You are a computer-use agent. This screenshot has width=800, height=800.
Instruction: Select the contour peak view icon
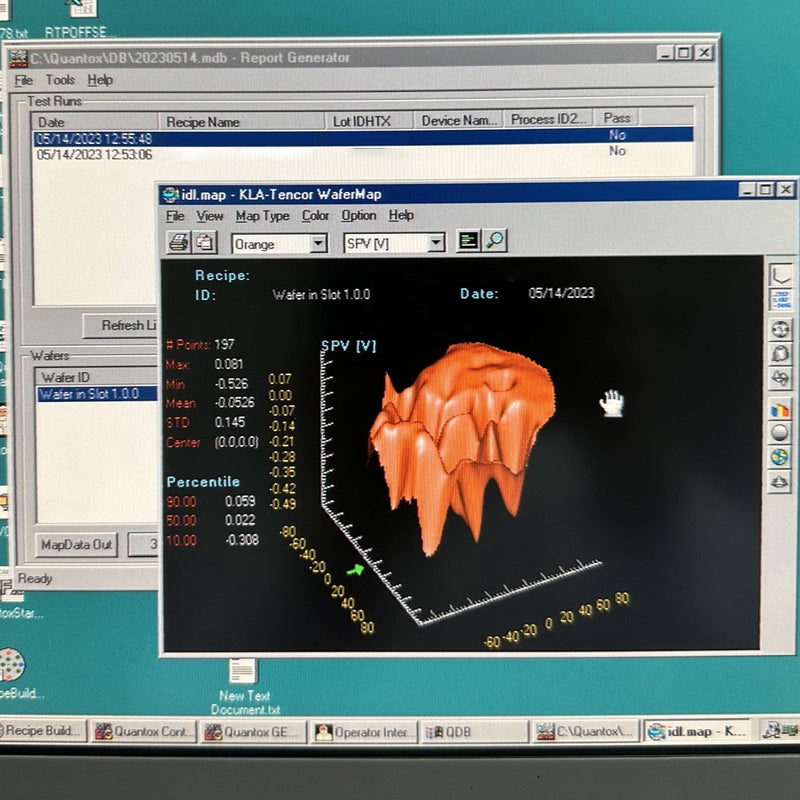[779, 481]
